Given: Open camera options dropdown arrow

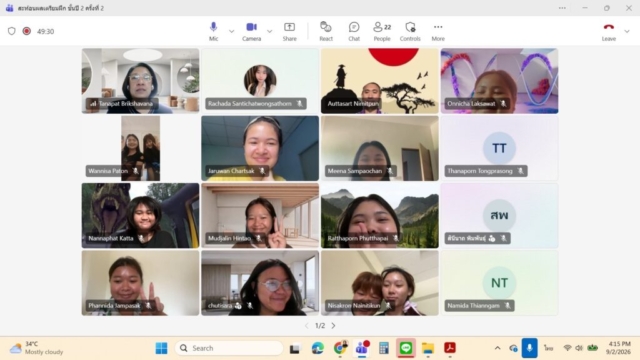Looking at the screenshot, I should pyautogui.click(x=269, y=31).
